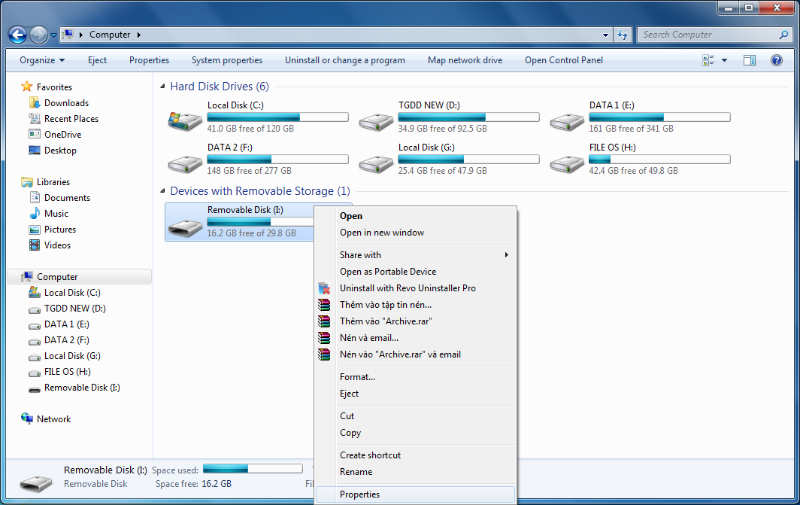Click the OneDrive sidebar item
800x505 pixels.
point(62,135)
